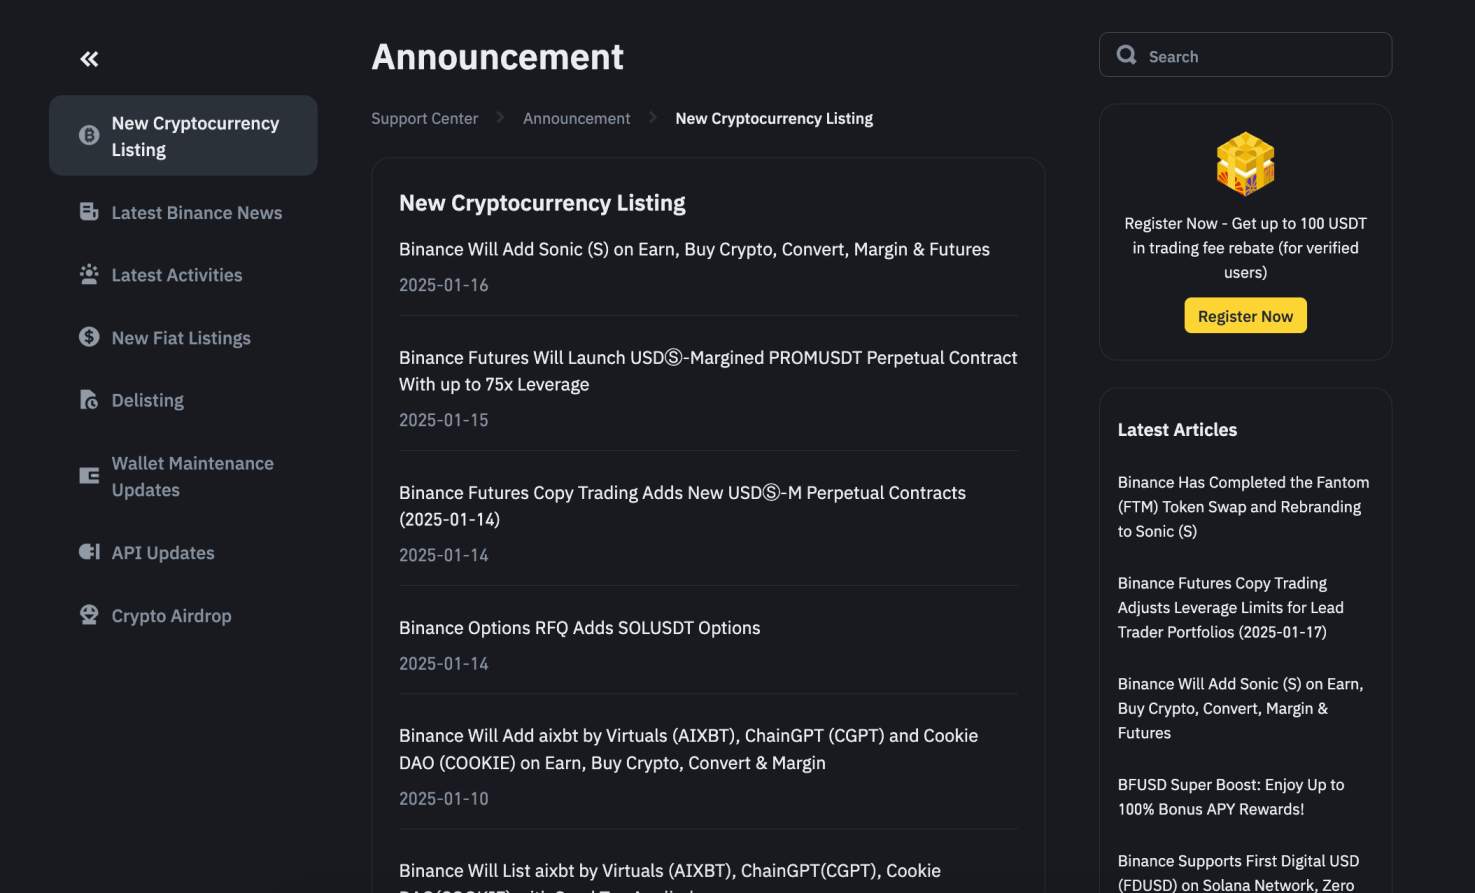Open the Sonic (S) Earn listing announcement
The height and width of the screenshot is (893, 1475).
click(694, 249)
